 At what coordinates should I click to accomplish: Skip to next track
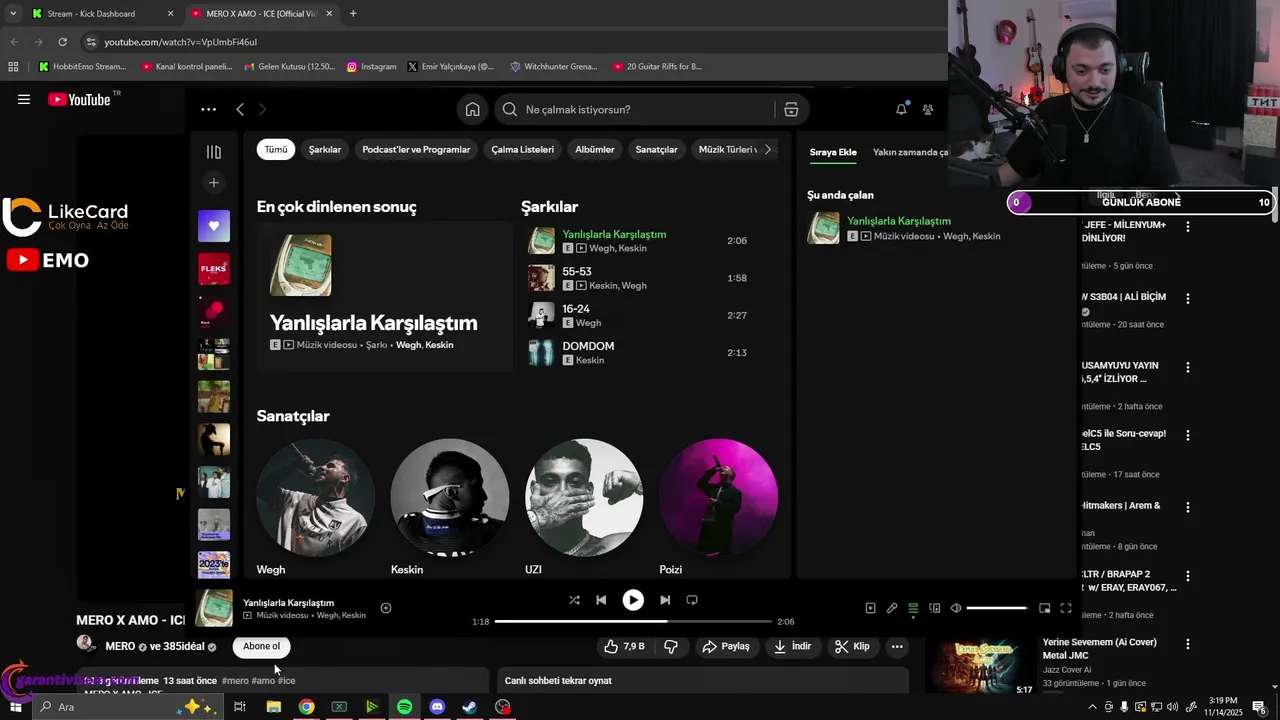tap(665, 600)
